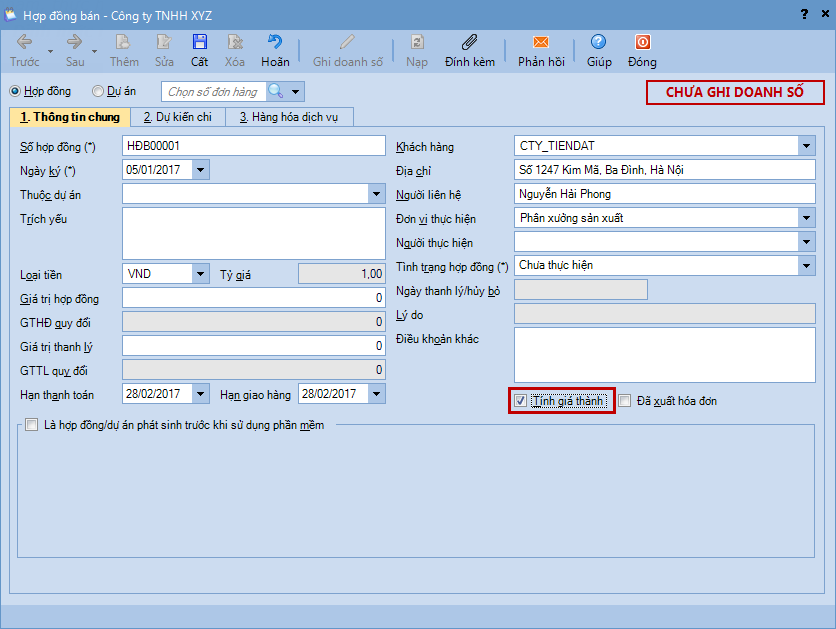Click the Cất save icon
Viewport: 836px width, 629px height.
(200, 43)
